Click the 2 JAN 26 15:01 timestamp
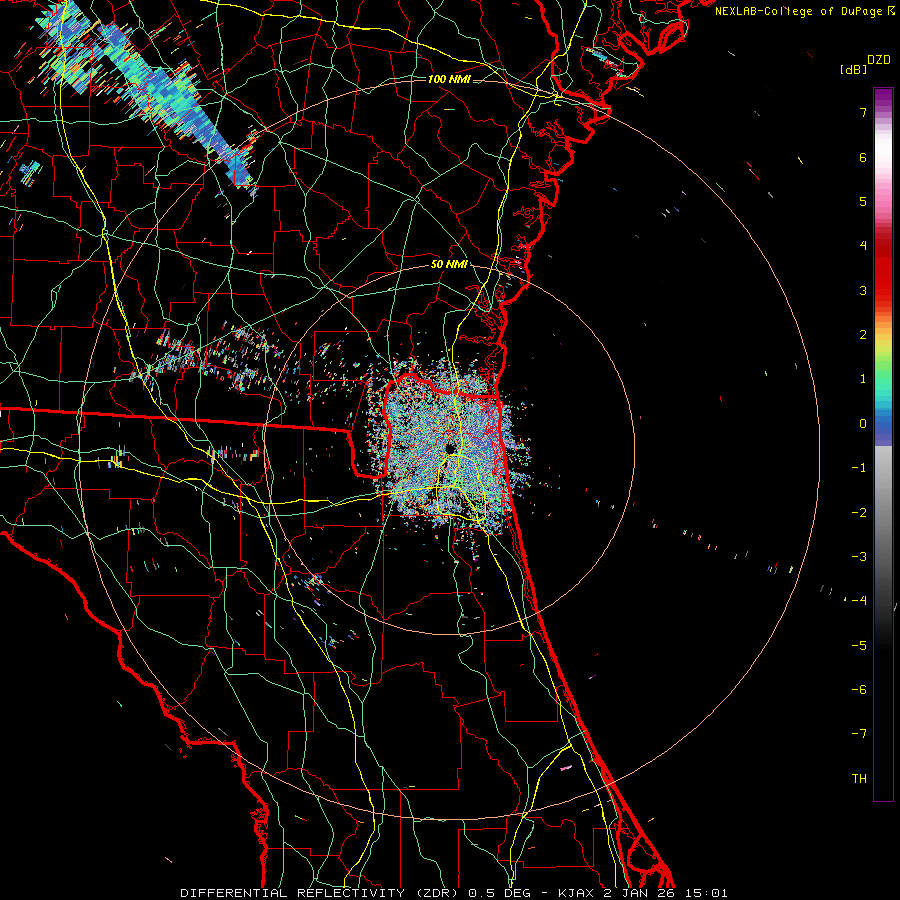 pos(665,893)
